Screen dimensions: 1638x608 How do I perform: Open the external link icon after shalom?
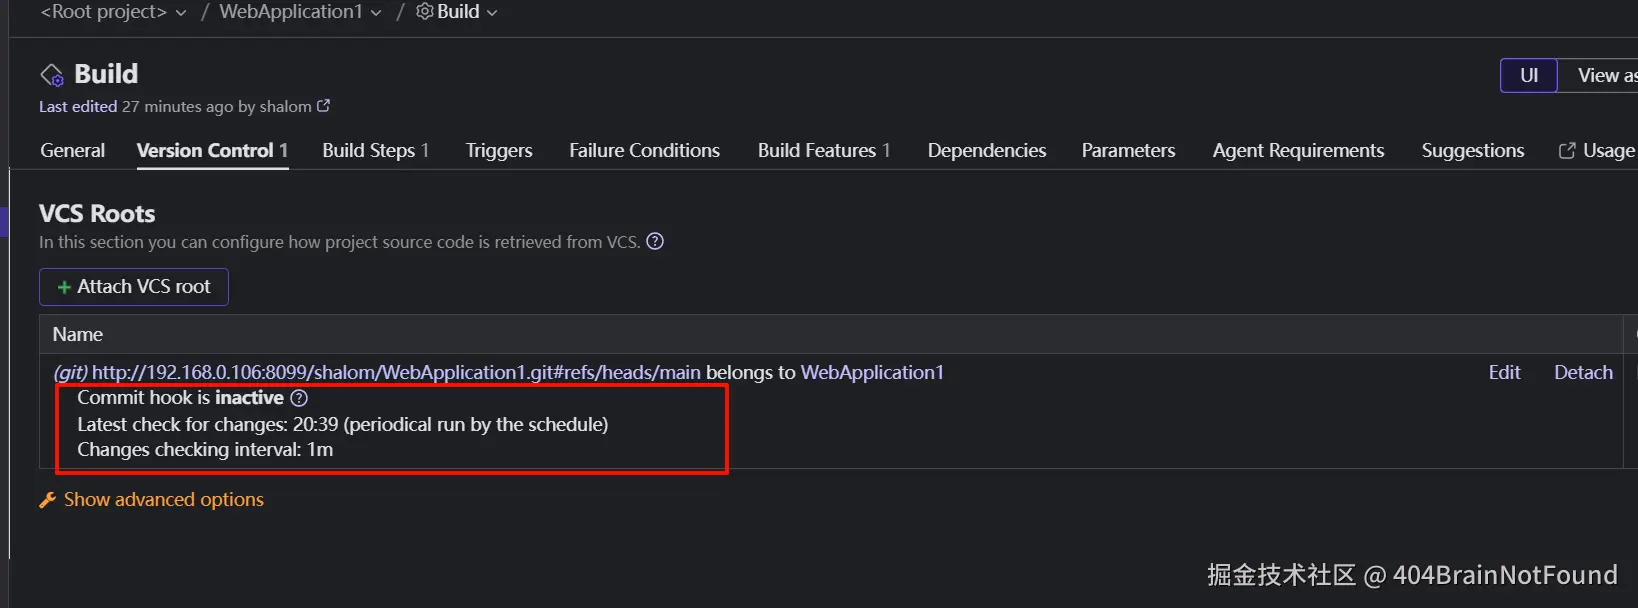point(323,106)
